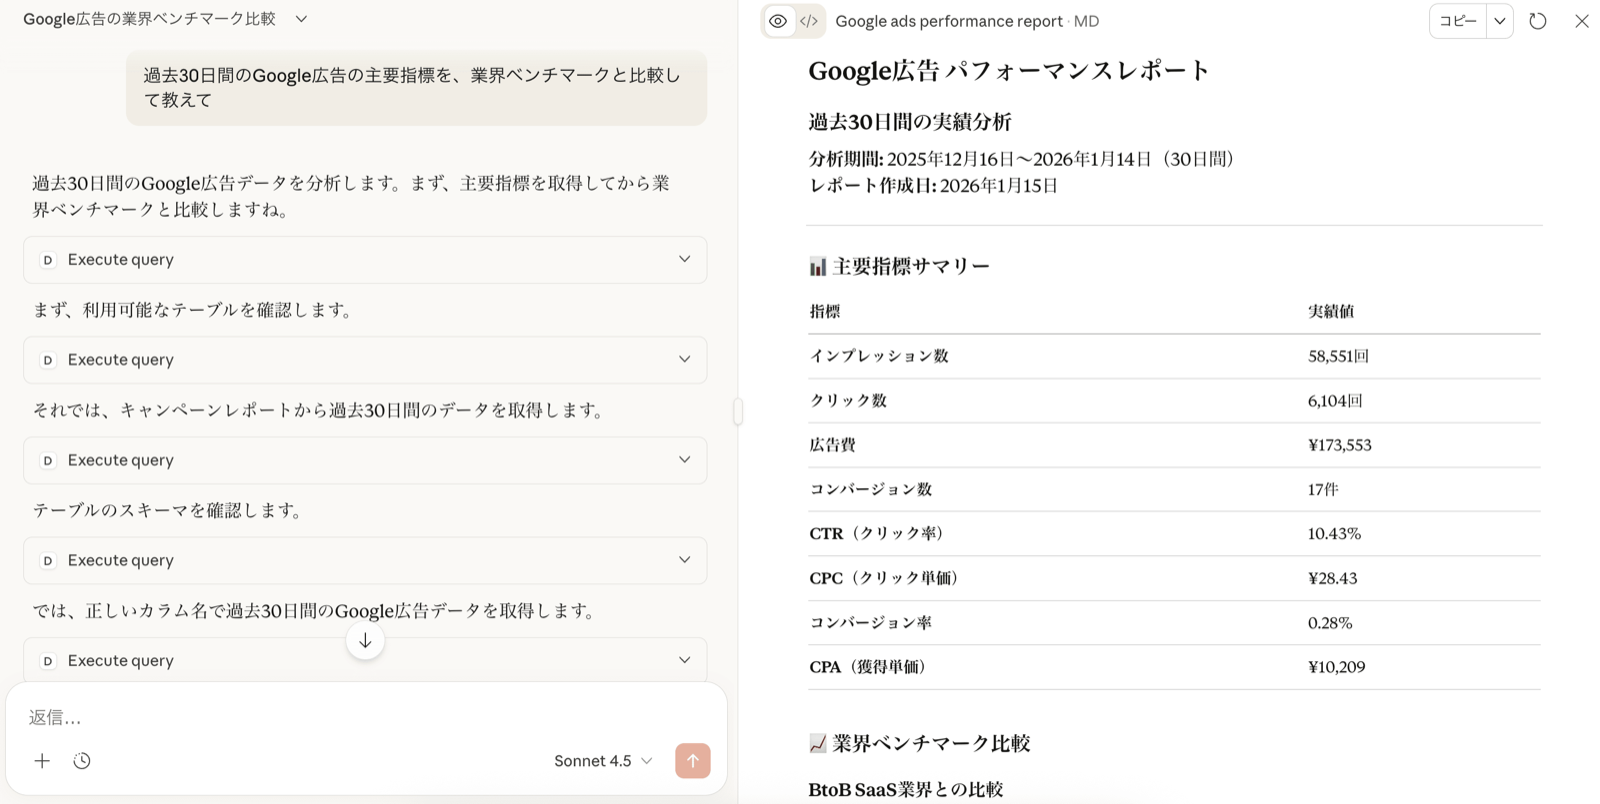Image resolution: width=1600 pixels, height=804 pixels.
Task: Click the 返信… reply input field
Action: click(366, 717)
